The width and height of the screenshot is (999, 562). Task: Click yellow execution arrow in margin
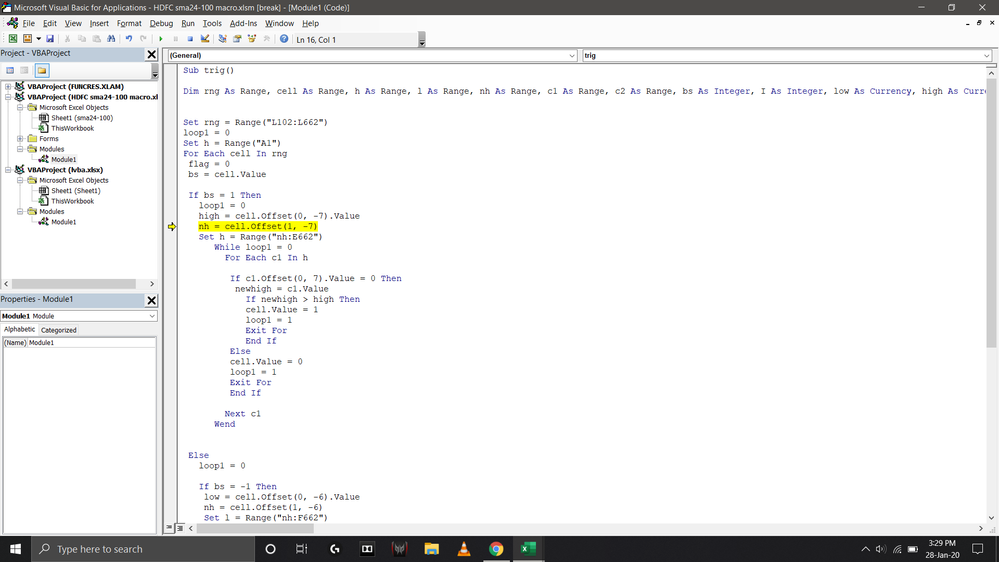click(x=172, y=226)
